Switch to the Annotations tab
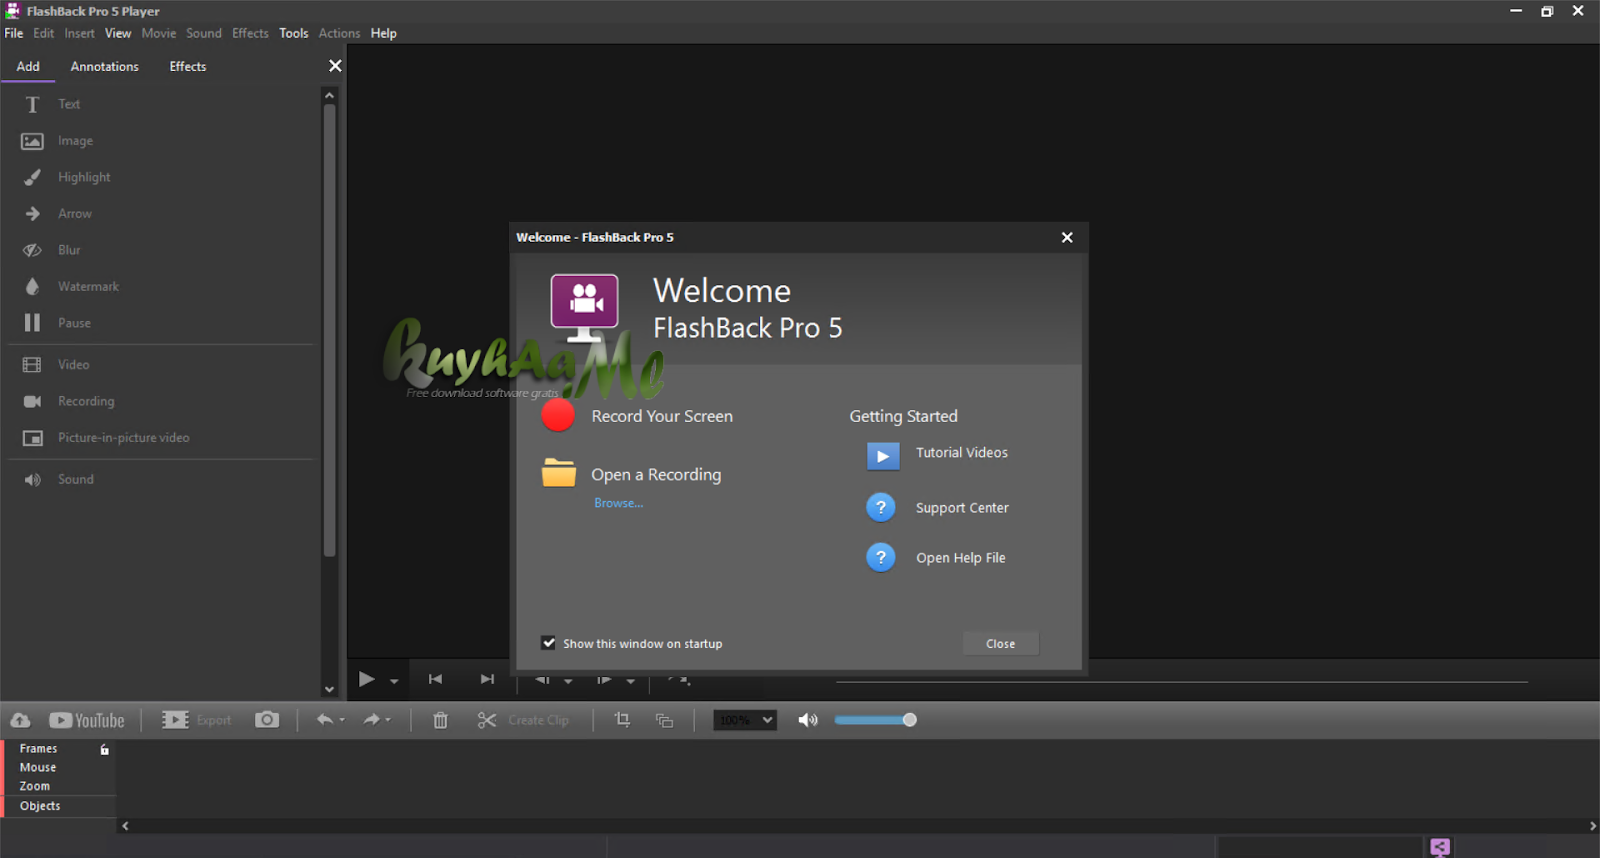 coord(105,66)
